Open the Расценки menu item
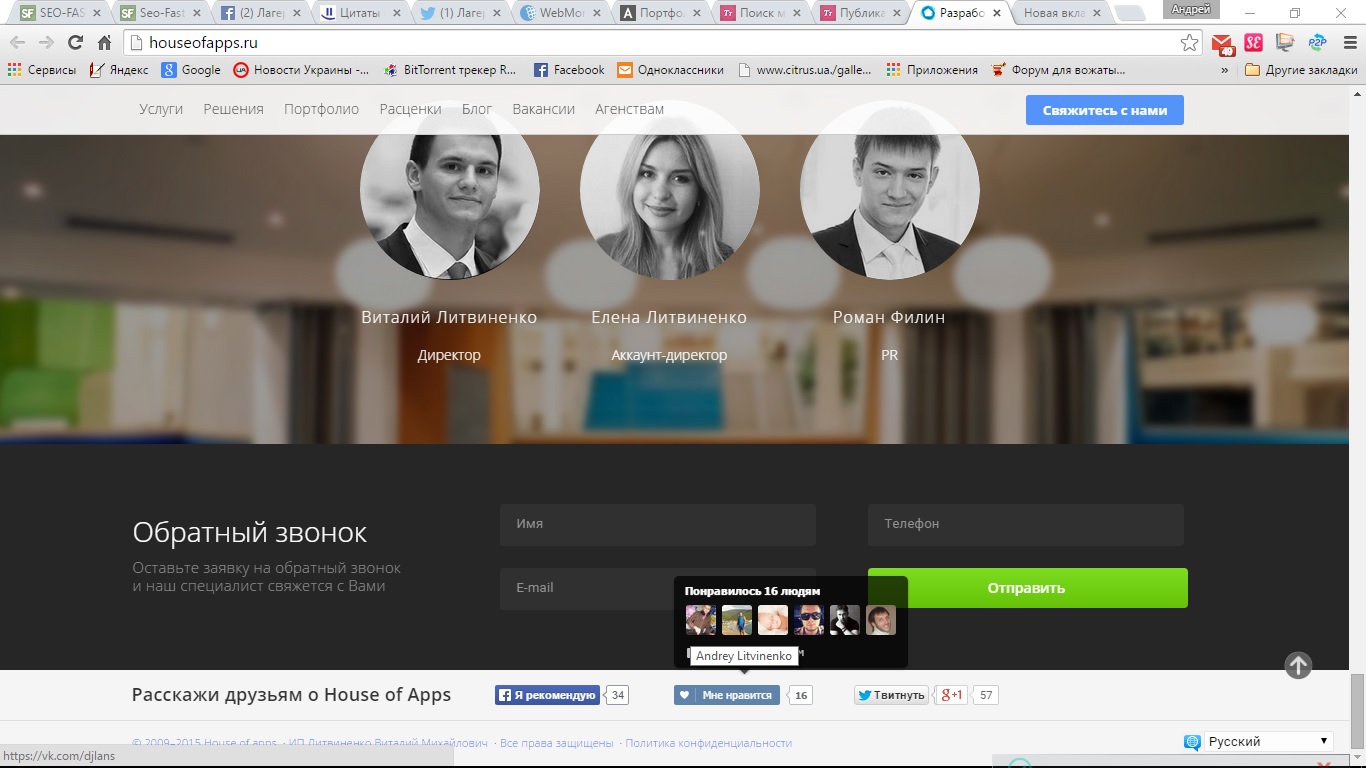 tap(410, 109)
